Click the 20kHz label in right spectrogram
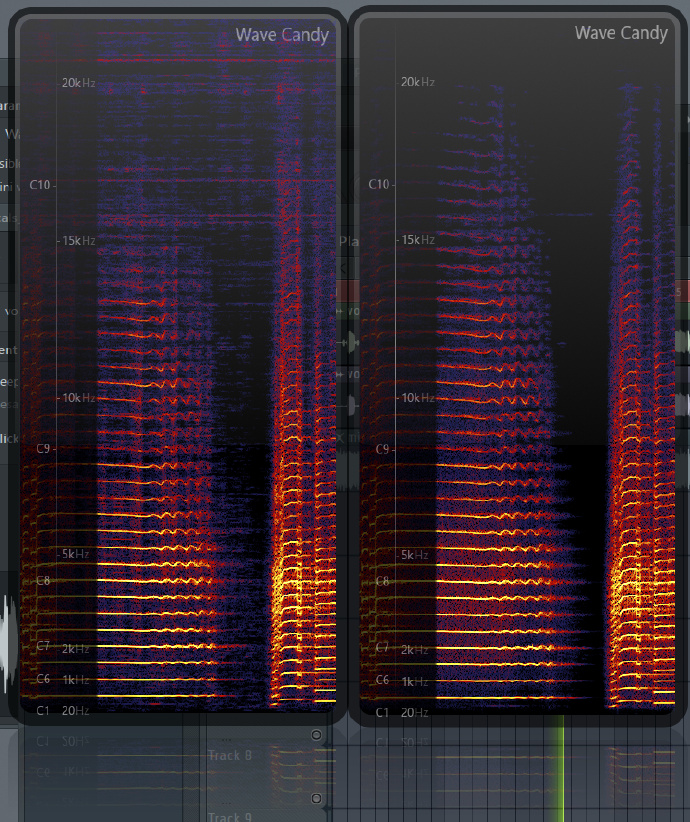The width and height of the screenshot is (690, 822). pos(417,82)
